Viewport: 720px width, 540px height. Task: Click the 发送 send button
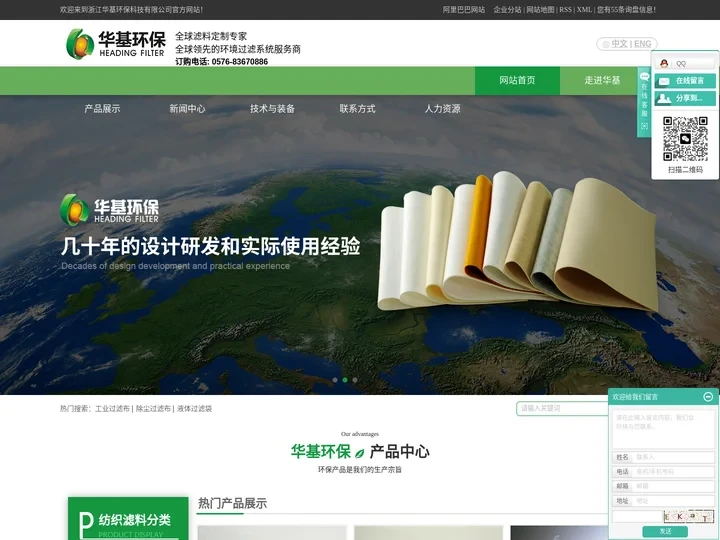click(665, 531)
